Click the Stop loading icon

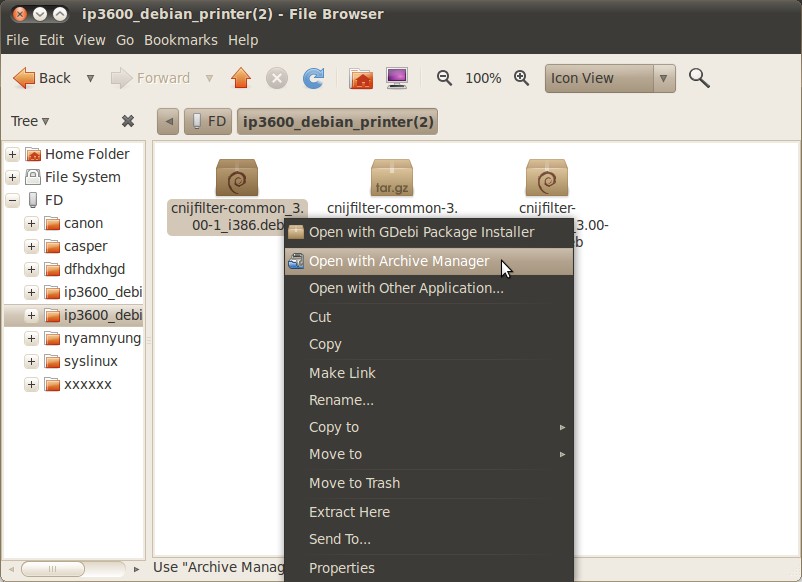pyautogui.click(x=277, y=78)
